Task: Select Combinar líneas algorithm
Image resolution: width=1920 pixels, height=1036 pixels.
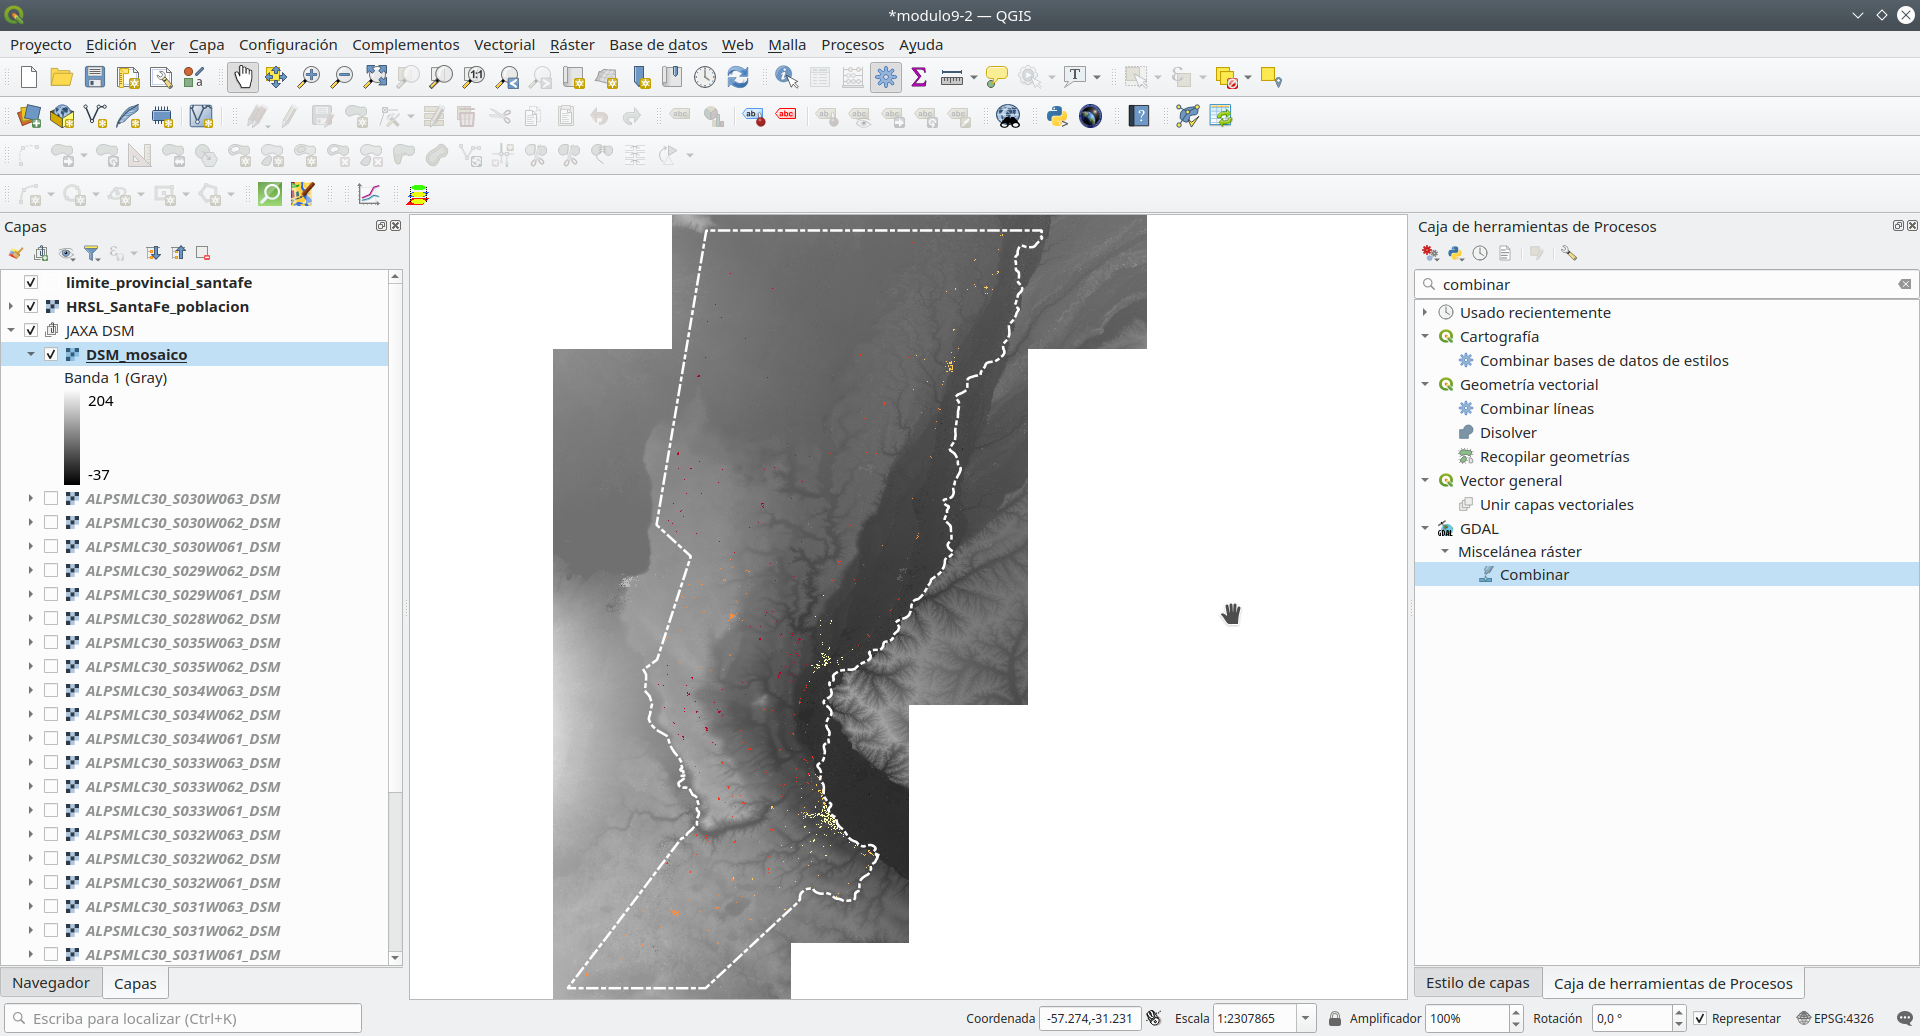Action: click(x=1537, y=408)
